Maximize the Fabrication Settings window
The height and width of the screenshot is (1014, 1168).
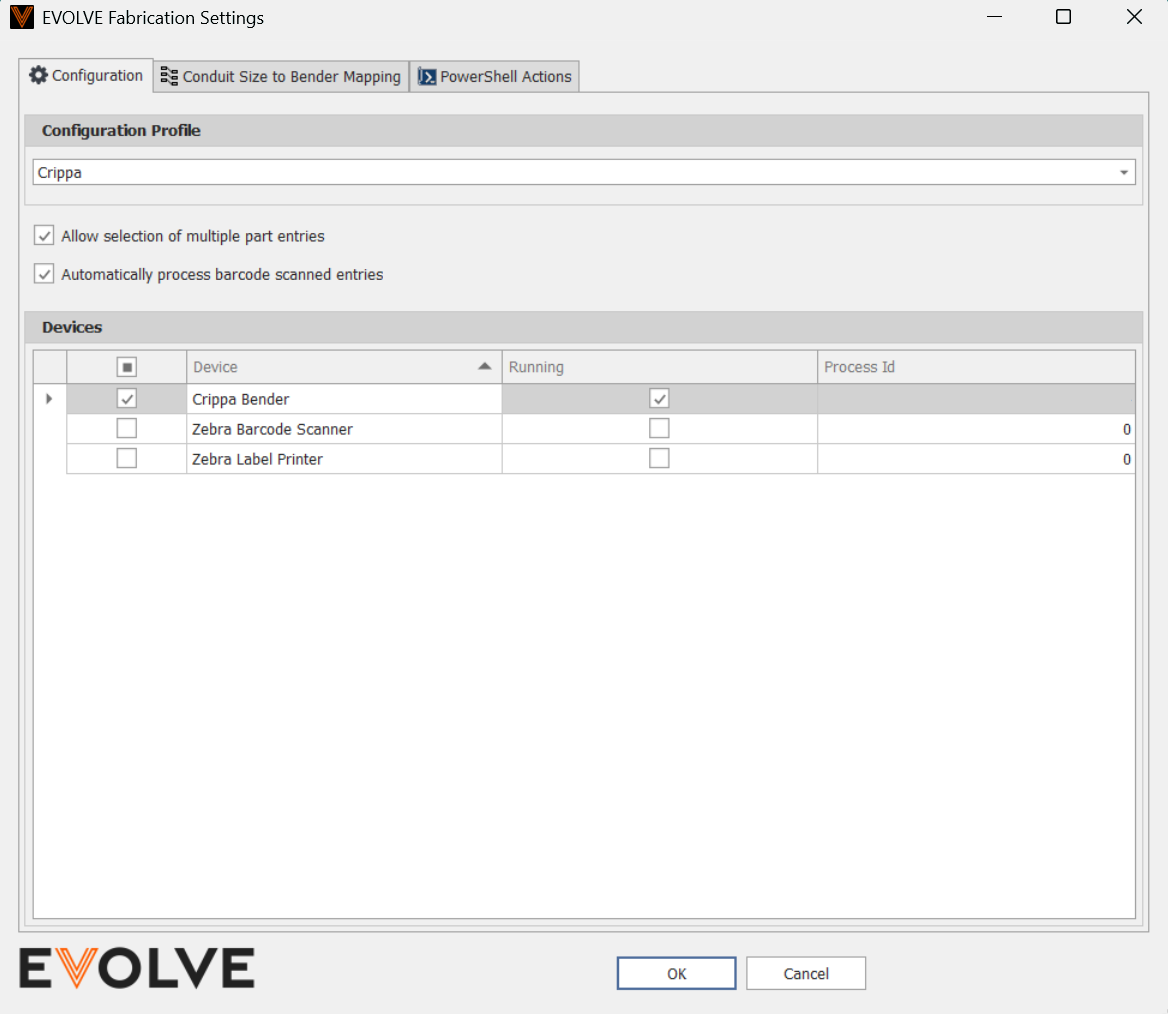pyautogui.click(x=1064, y=17)
